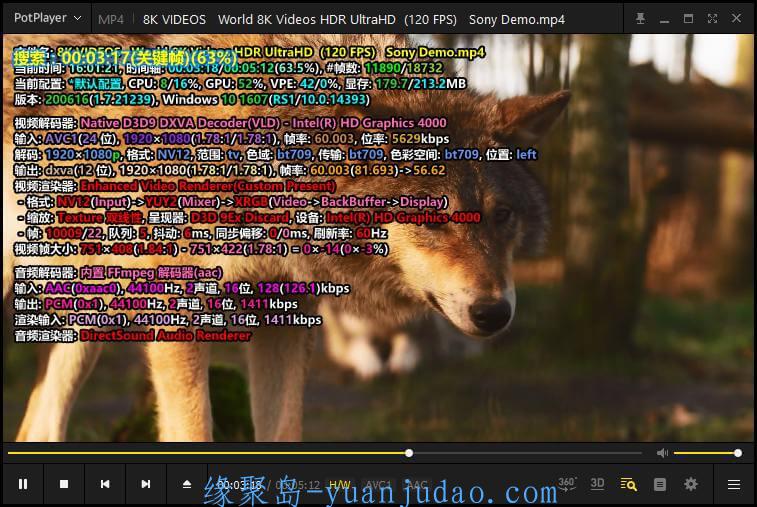Open the PotPlayer dropdown menu
The width and height of the screenshot is (757, 507).
point(47,18)
